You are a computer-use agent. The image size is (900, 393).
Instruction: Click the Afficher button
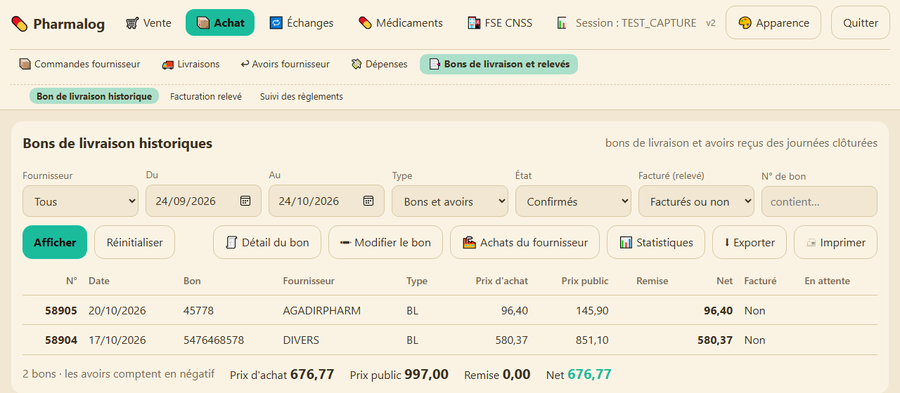55,242
